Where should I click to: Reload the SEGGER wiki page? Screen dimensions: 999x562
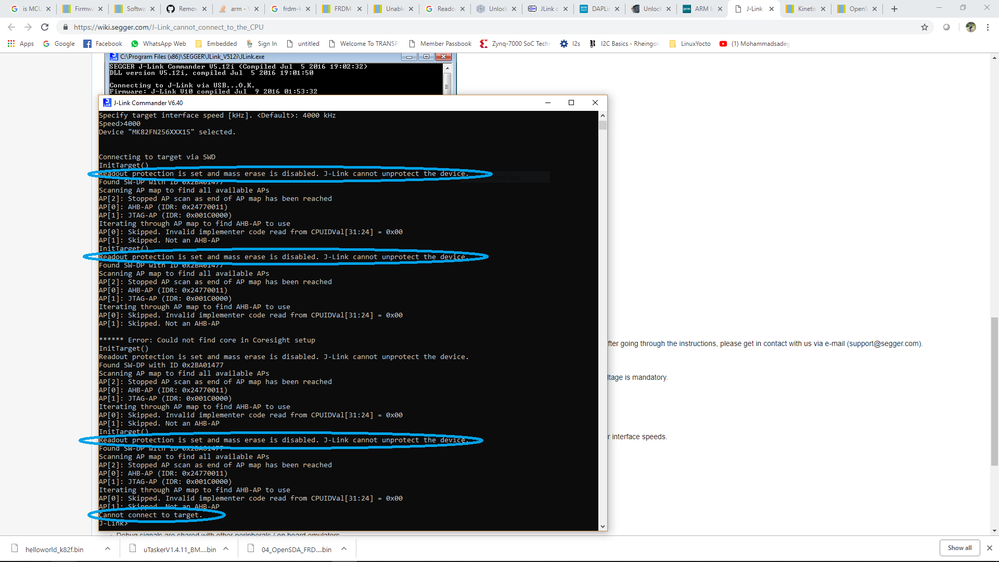[x=45, y=27]
